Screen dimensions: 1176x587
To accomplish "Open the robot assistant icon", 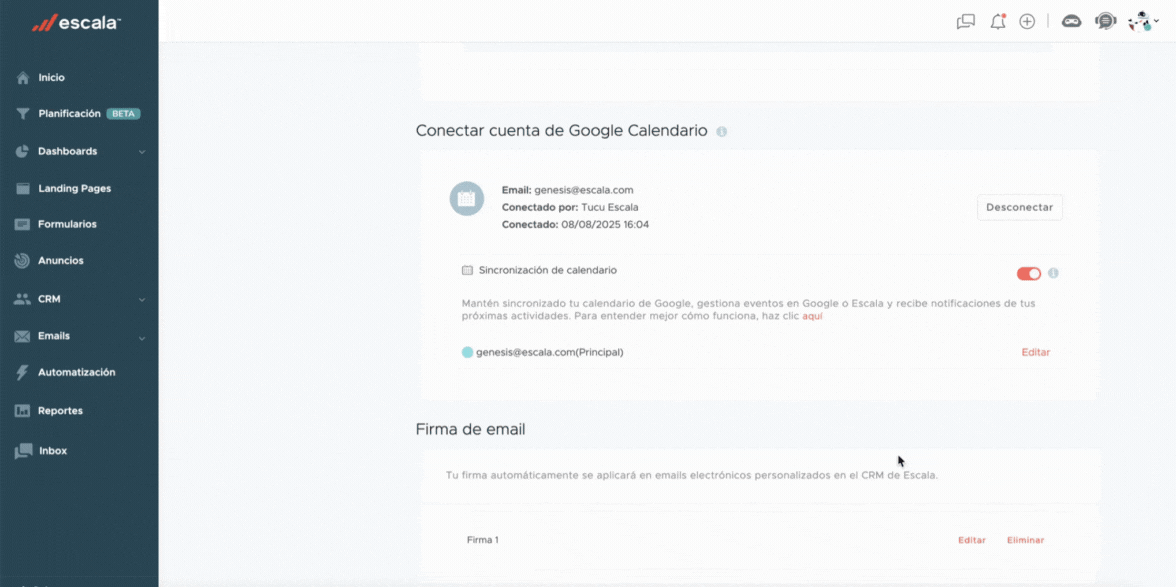I will point(1071,21).
